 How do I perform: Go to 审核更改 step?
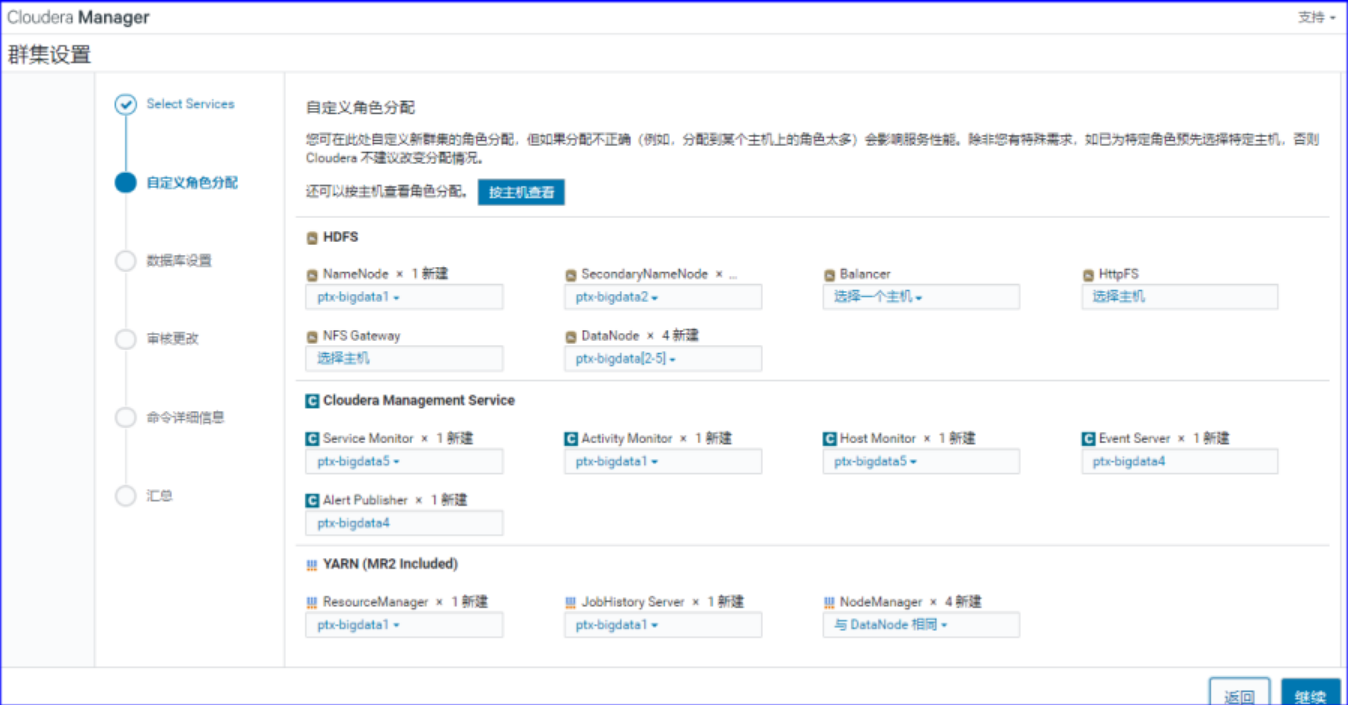coord(172,339)
